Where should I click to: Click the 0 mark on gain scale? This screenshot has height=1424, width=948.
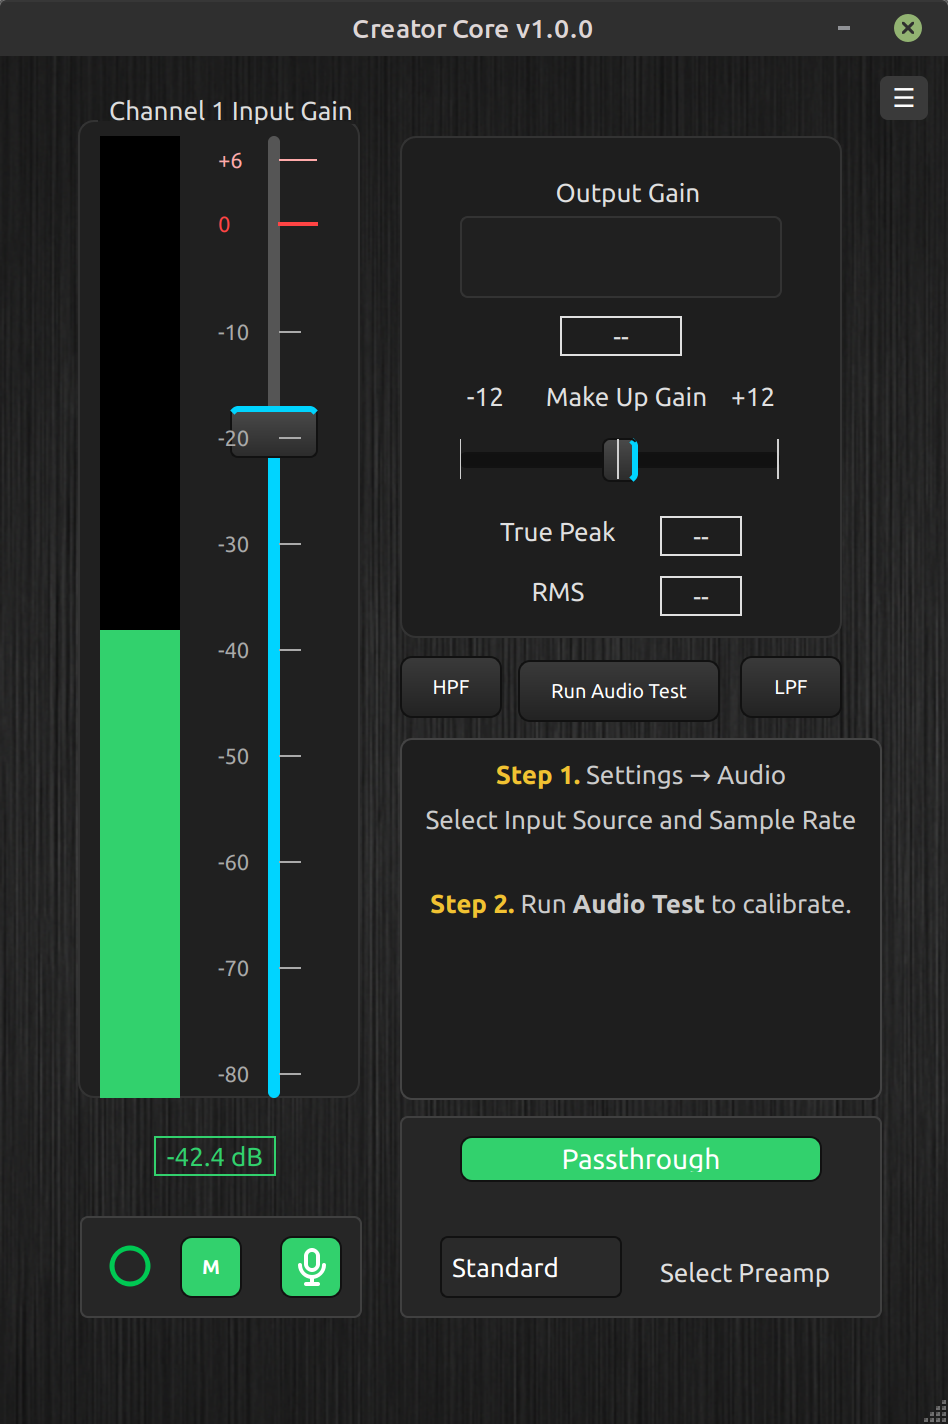(225, 224)
